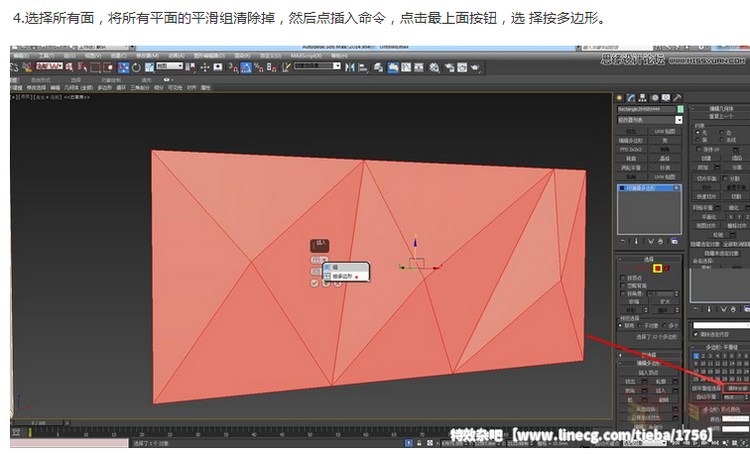Open the Render Setup icon

[450, 67]
